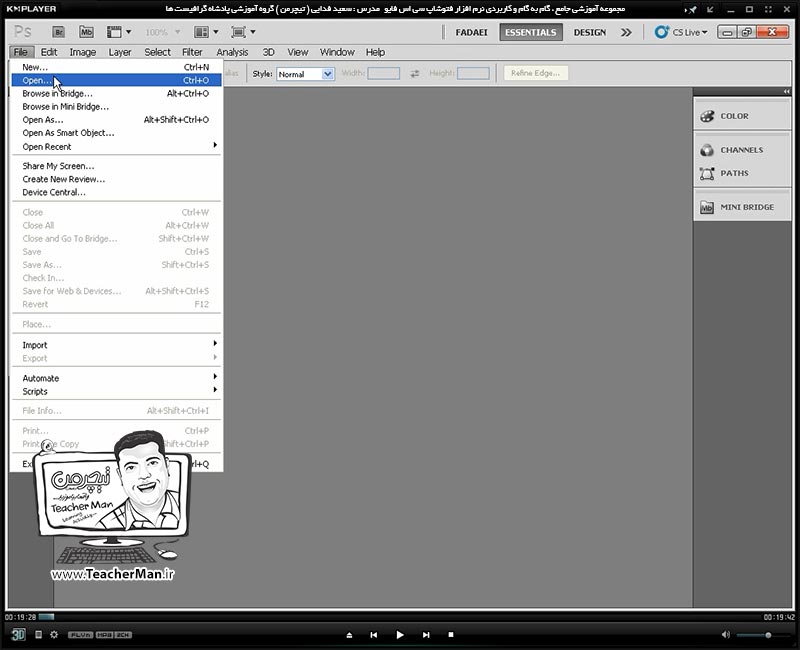Image resolution: width=800 pixels, height=650 pixels.
Task: Choose Open... in the File menu
Action: tap(116, 80)
